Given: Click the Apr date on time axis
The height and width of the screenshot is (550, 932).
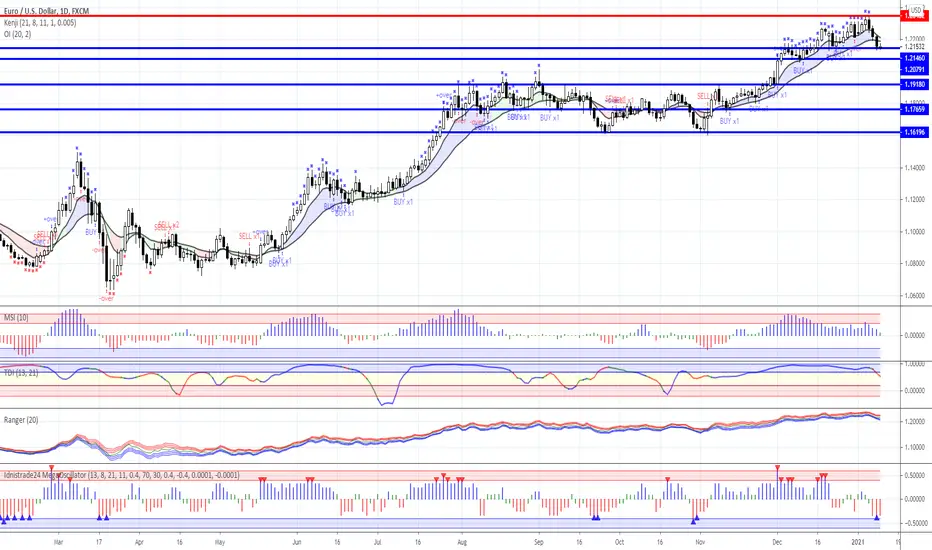Looking at the screenshot, I should point(139,542).
